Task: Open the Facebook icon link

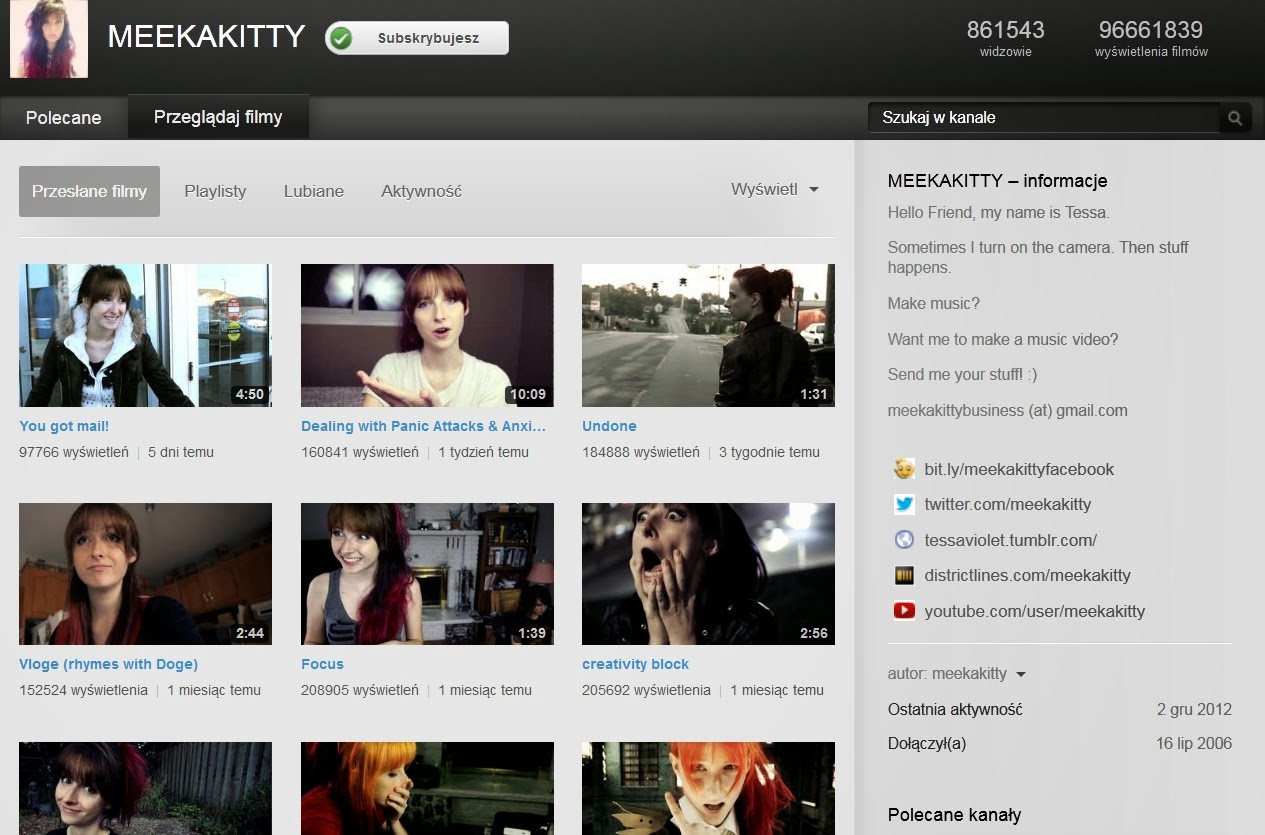Action: (x=904, y=469)
